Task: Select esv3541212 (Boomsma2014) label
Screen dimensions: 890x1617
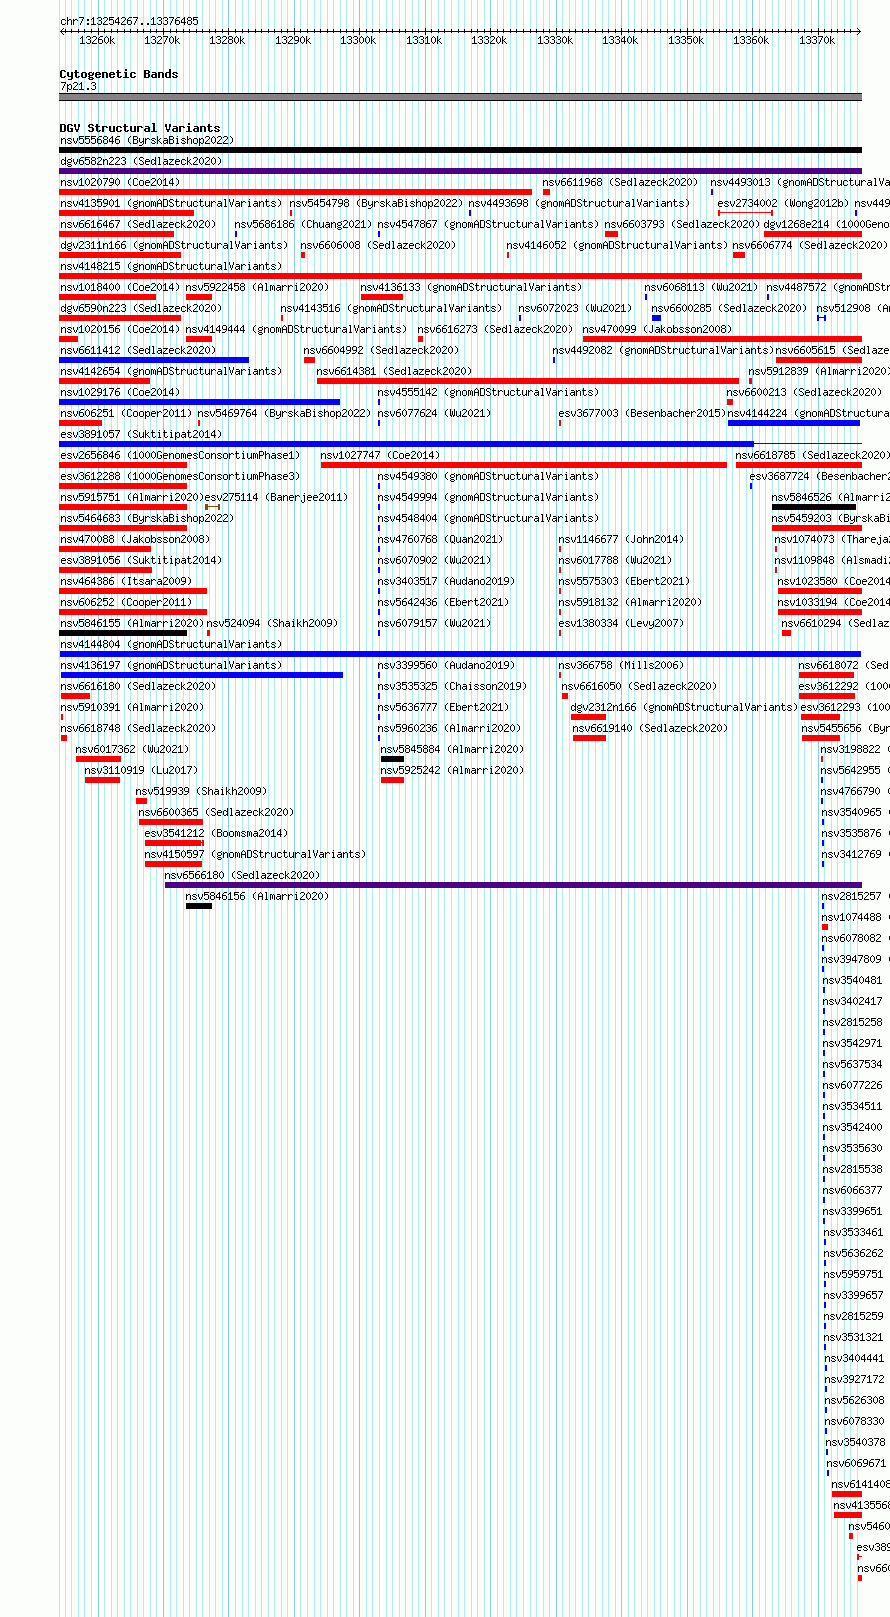Action: (217, 833)
